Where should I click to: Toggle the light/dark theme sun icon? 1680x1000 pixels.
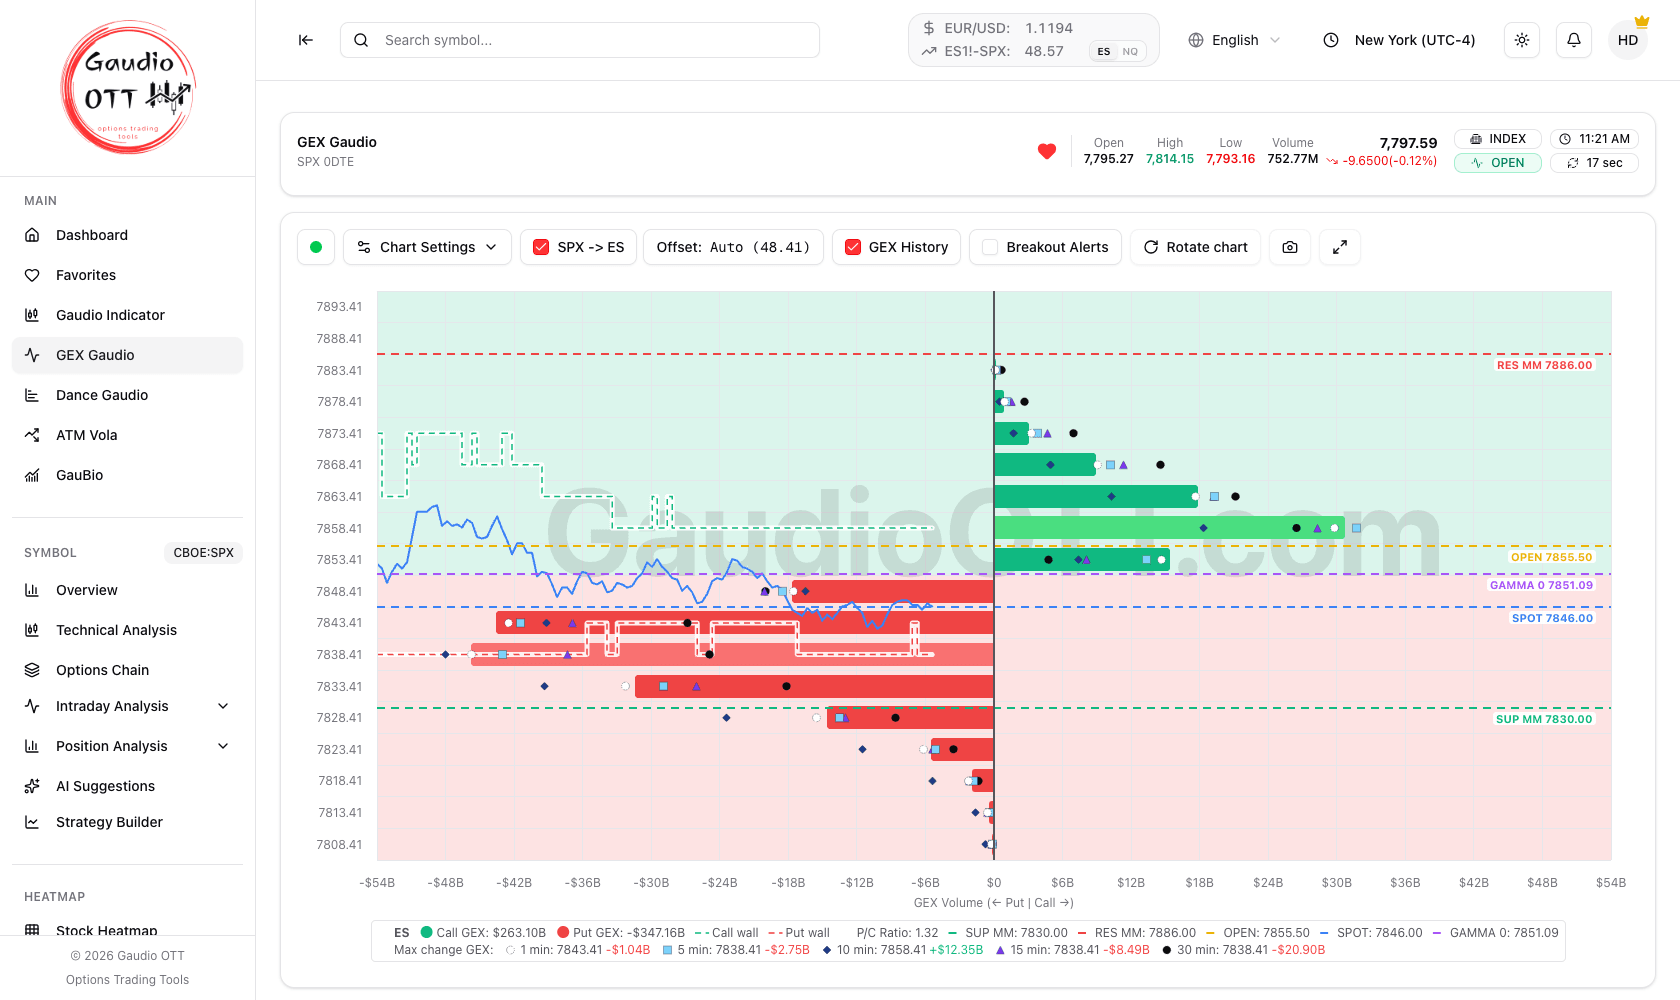coord(1522,40)
